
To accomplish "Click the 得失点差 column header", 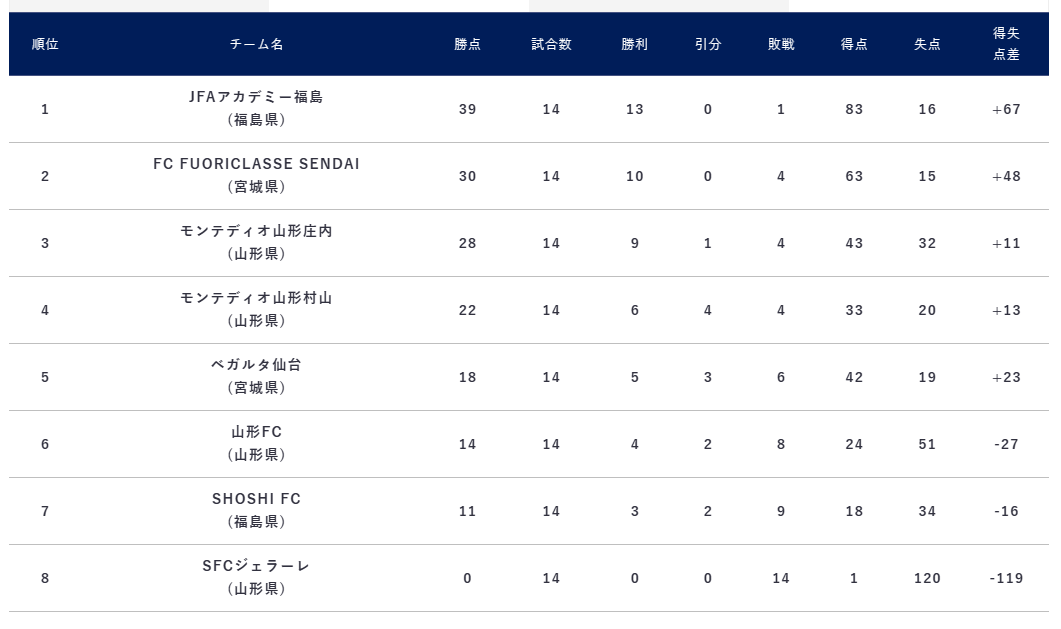I will pos(1006,44).
